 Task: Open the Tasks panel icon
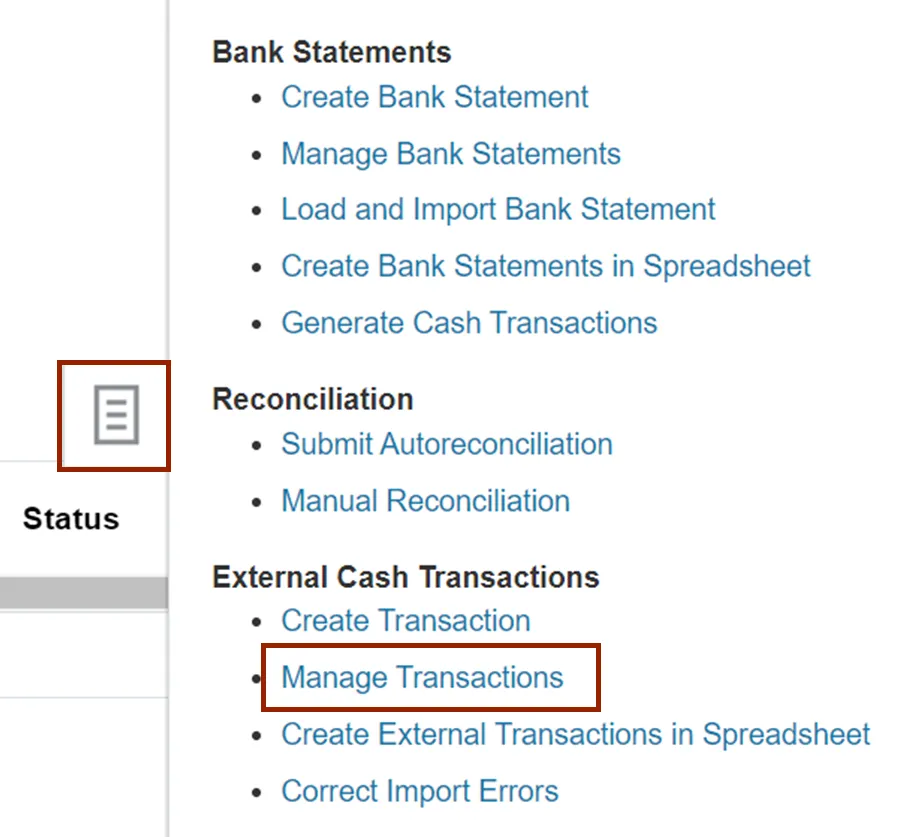pos(115,415)
